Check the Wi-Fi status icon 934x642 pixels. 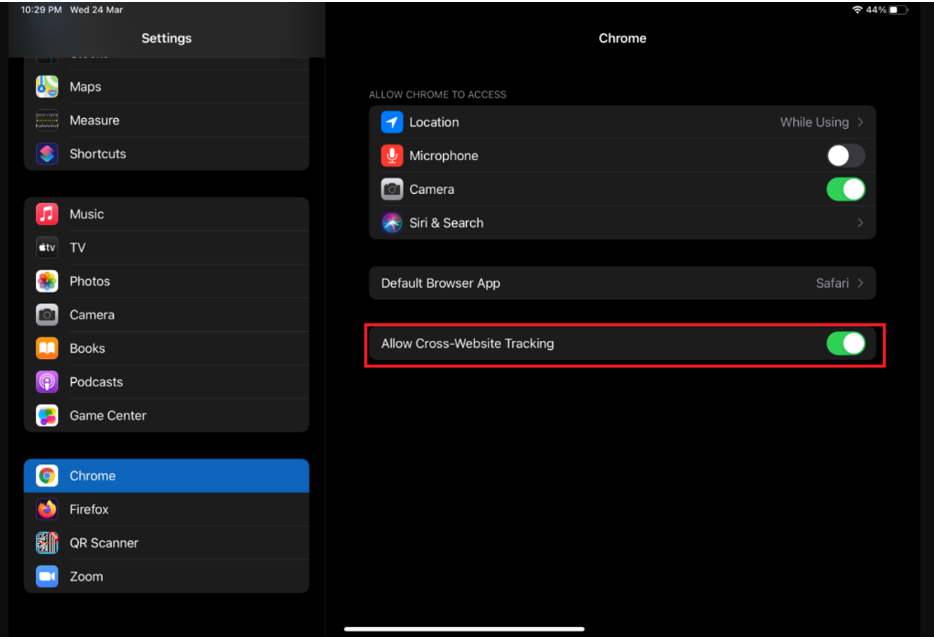click(x=858, y=10)
